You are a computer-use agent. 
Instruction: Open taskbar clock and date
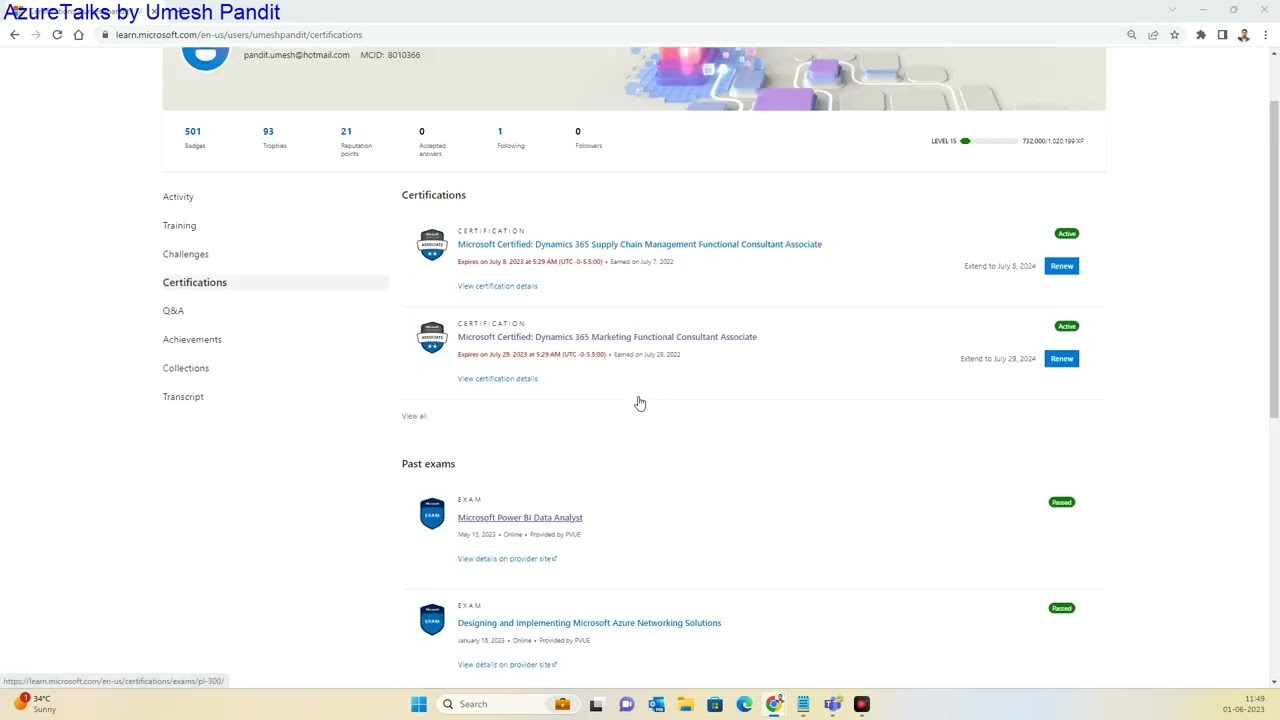click(1244, 704)
